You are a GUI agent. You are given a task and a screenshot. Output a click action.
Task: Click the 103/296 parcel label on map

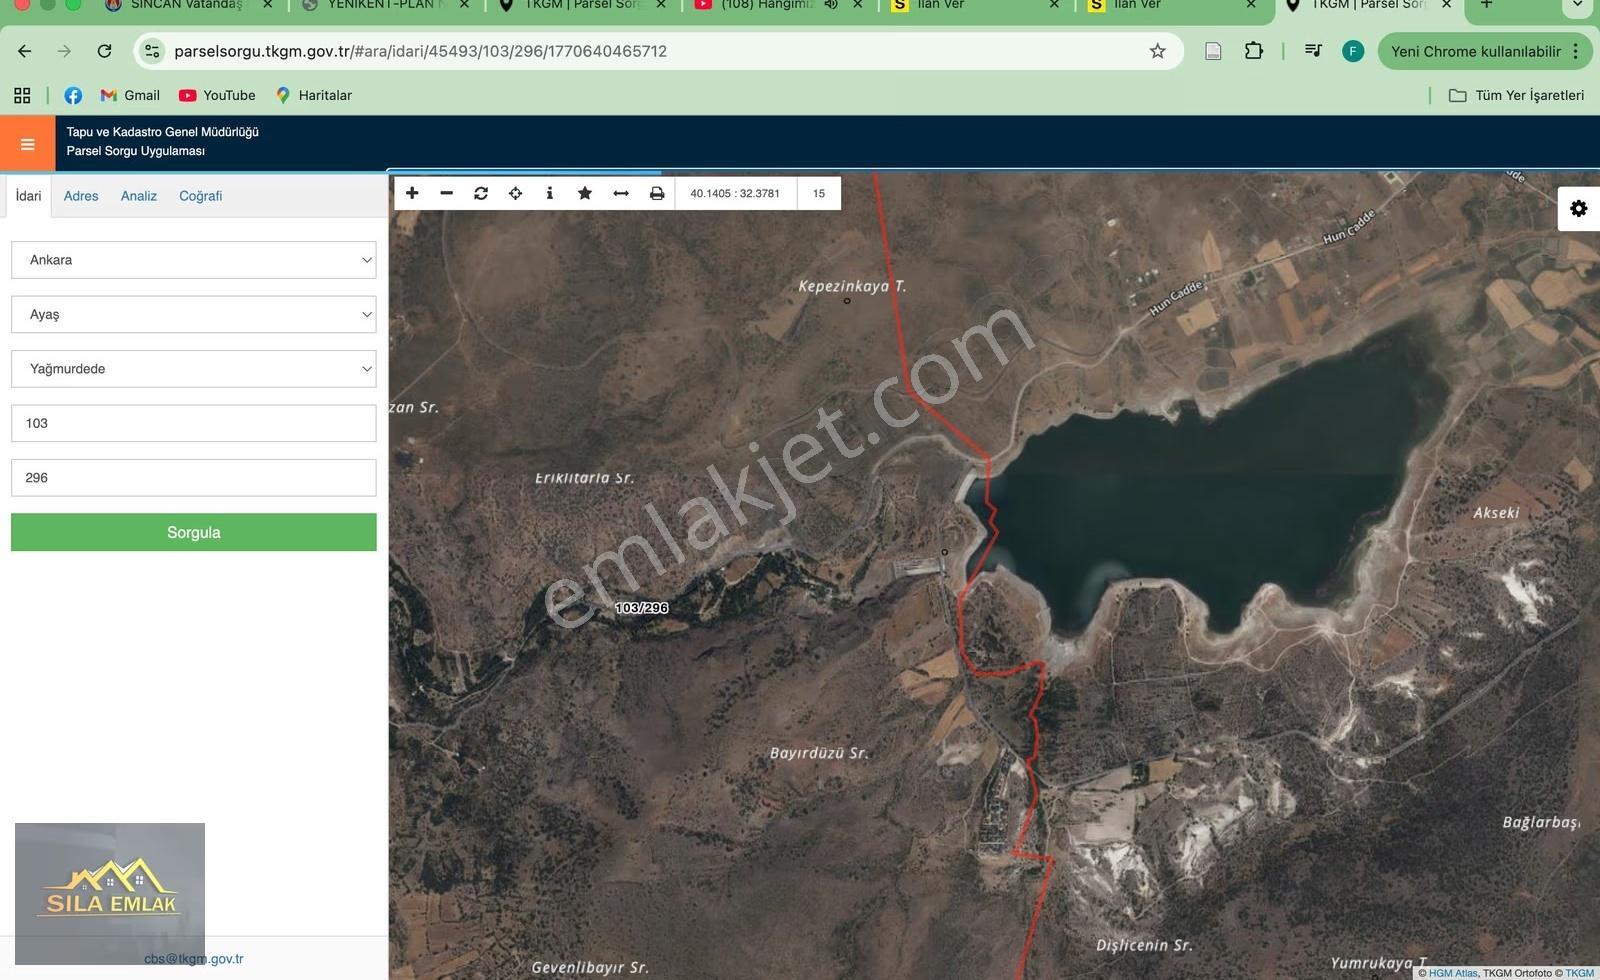click(642, 608)
